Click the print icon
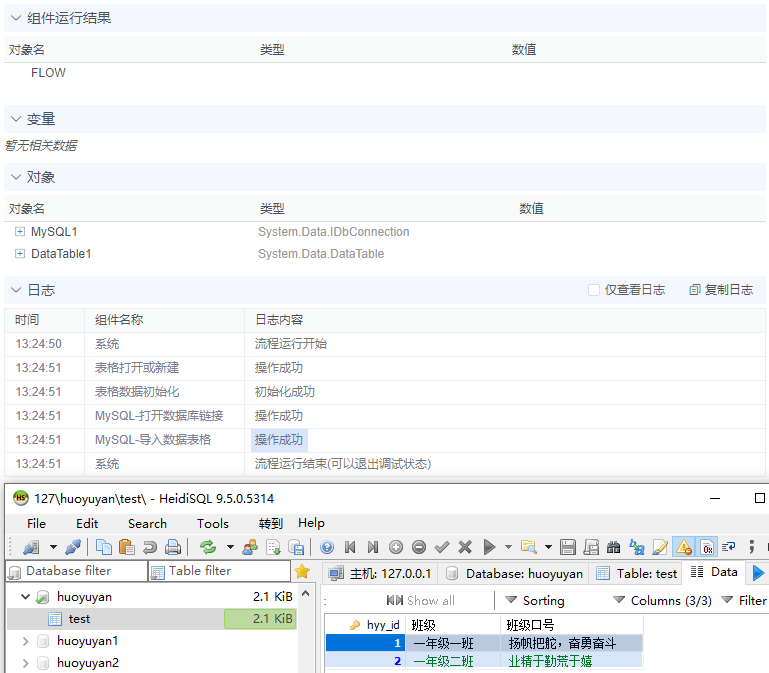The image size is (769, 673). pos(173,547)
